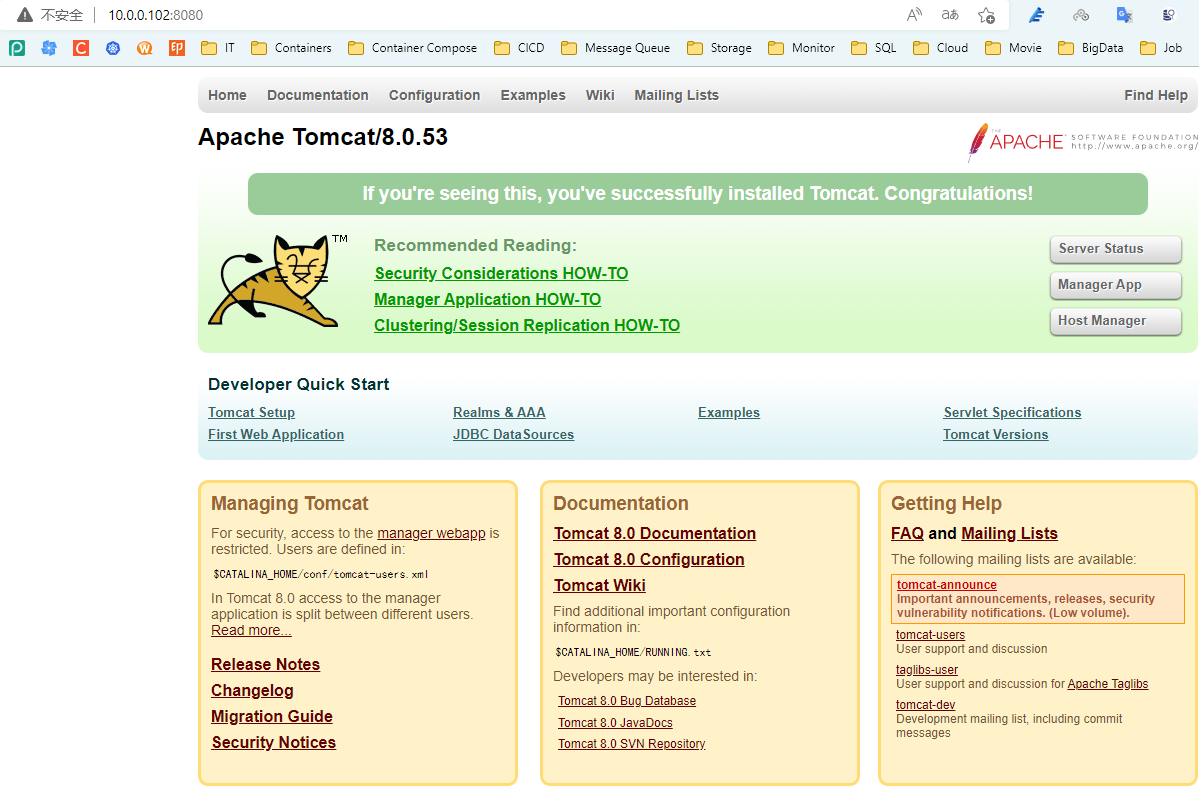Open Configuration in Tomcat nav bar
Screen dimensions: 1199x793
click(434, 96)
